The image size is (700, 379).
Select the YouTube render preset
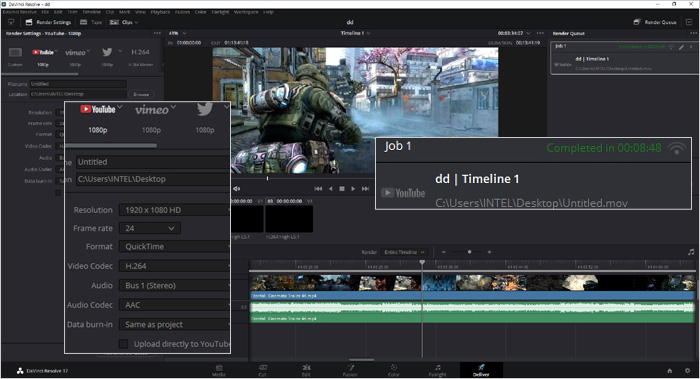43,57
